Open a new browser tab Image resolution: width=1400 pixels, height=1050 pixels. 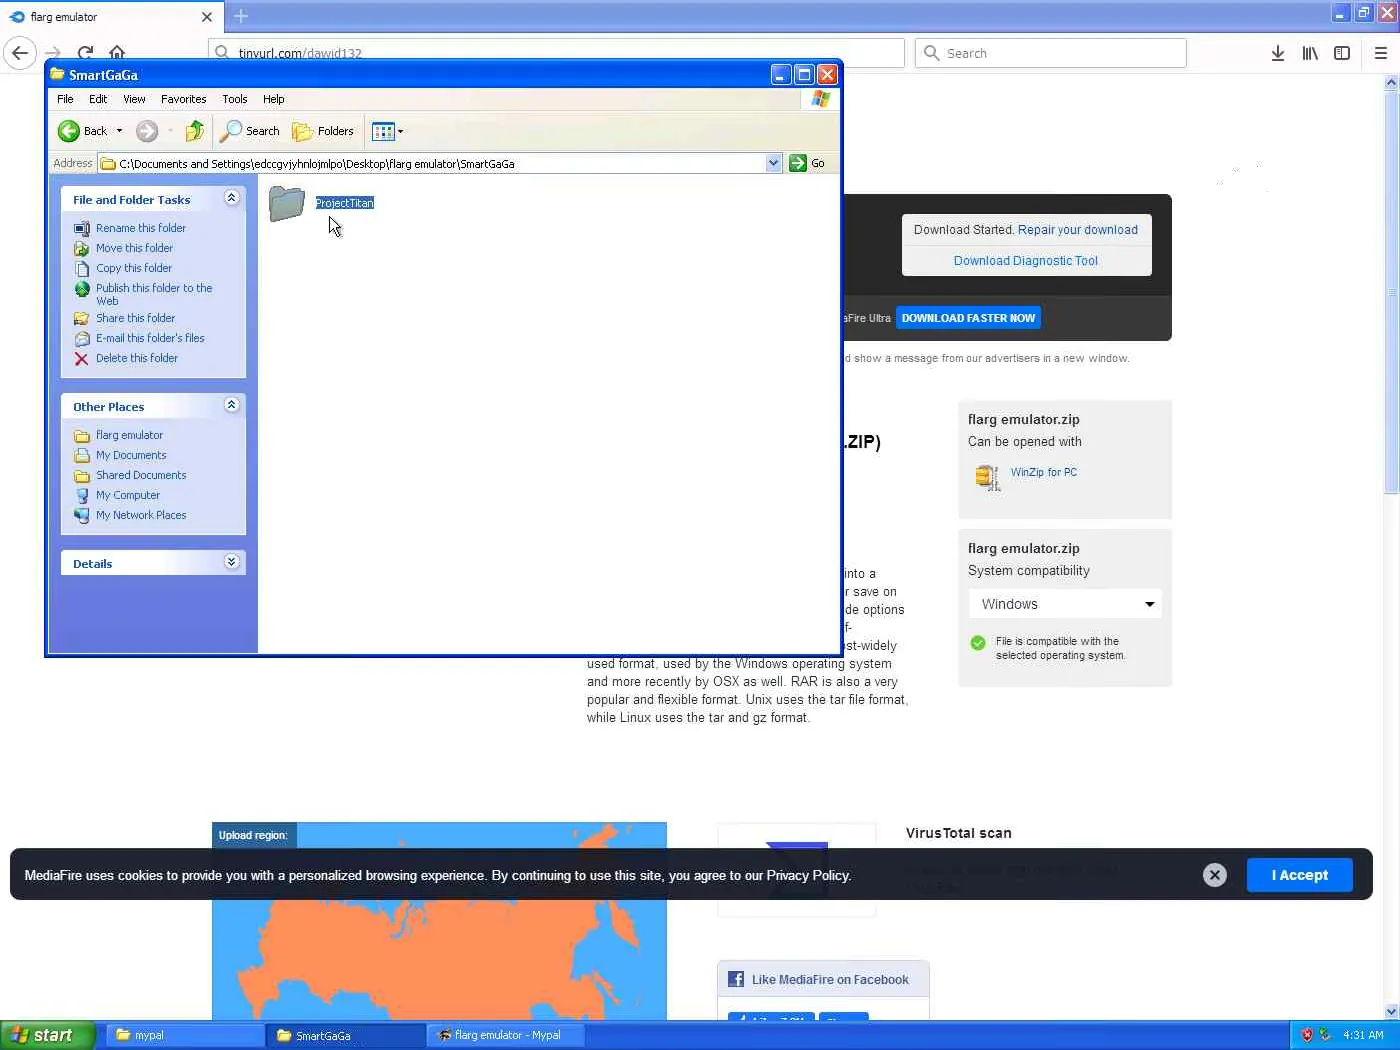tap(241, 16)
